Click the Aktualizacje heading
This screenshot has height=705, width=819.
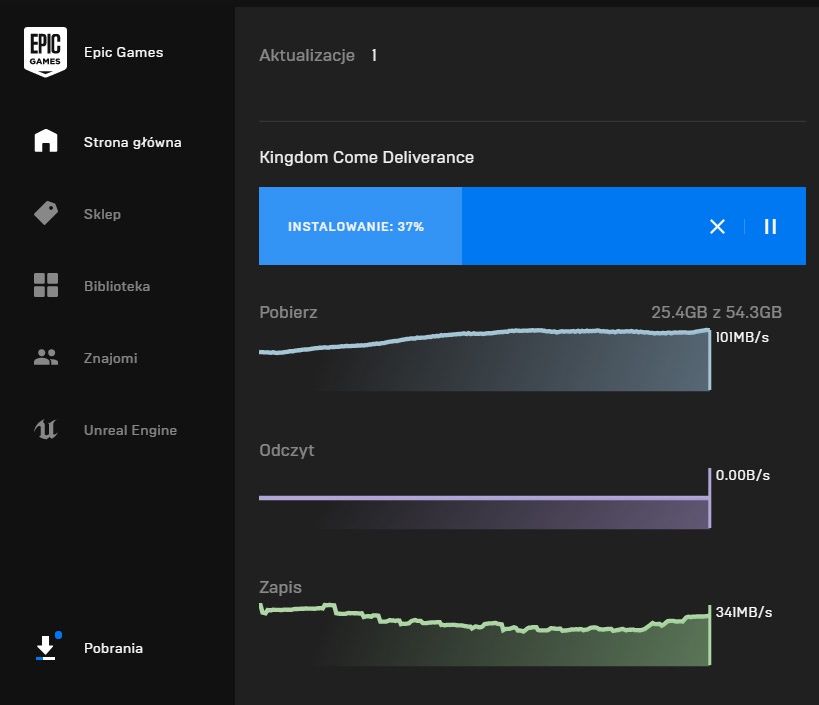(307, 55)
